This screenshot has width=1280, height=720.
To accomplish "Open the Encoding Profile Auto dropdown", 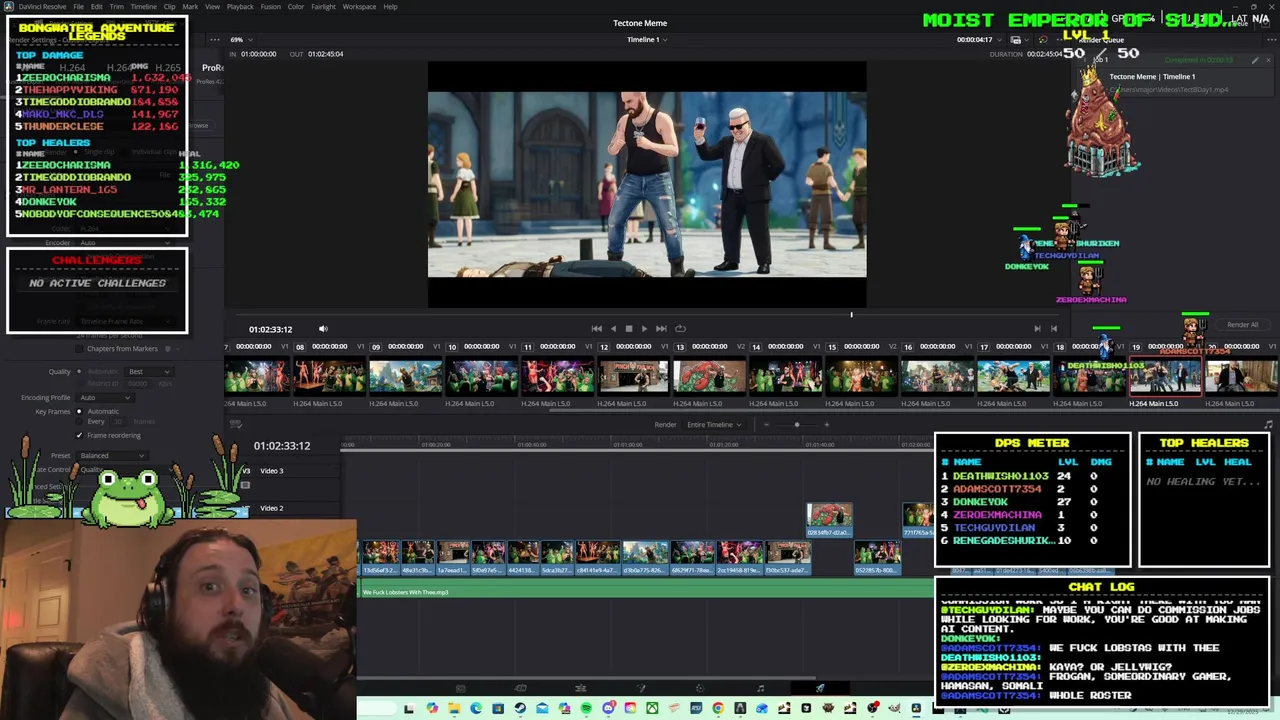I will pos(105,397).
